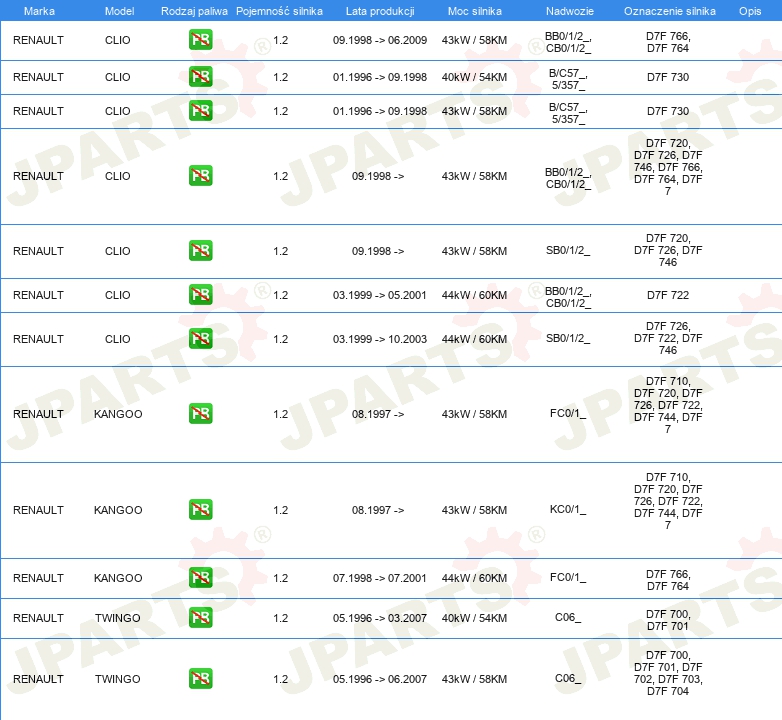Click the Nadwozie column header
Image resolution: width=782 pixels, height=720 pixels.
click(567, 10)
